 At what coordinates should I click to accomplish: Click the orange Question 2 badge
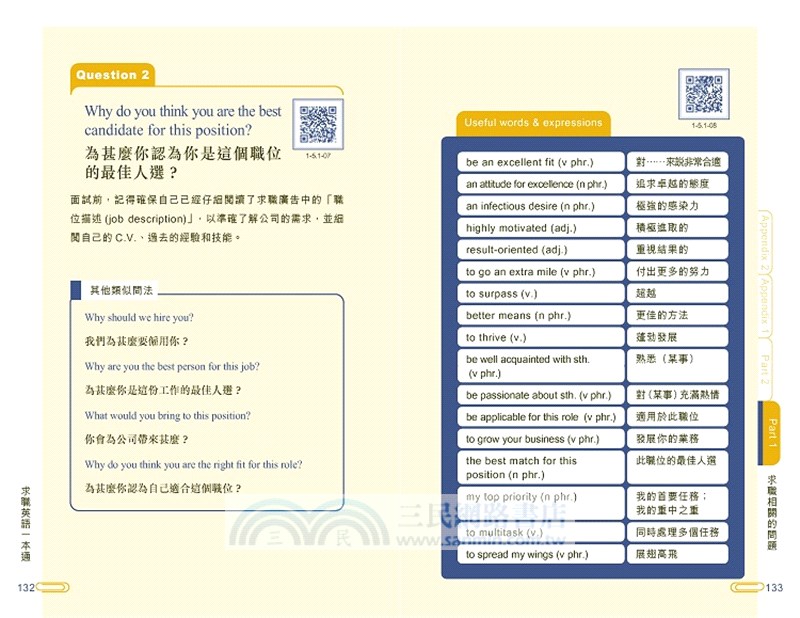[112, 74]
